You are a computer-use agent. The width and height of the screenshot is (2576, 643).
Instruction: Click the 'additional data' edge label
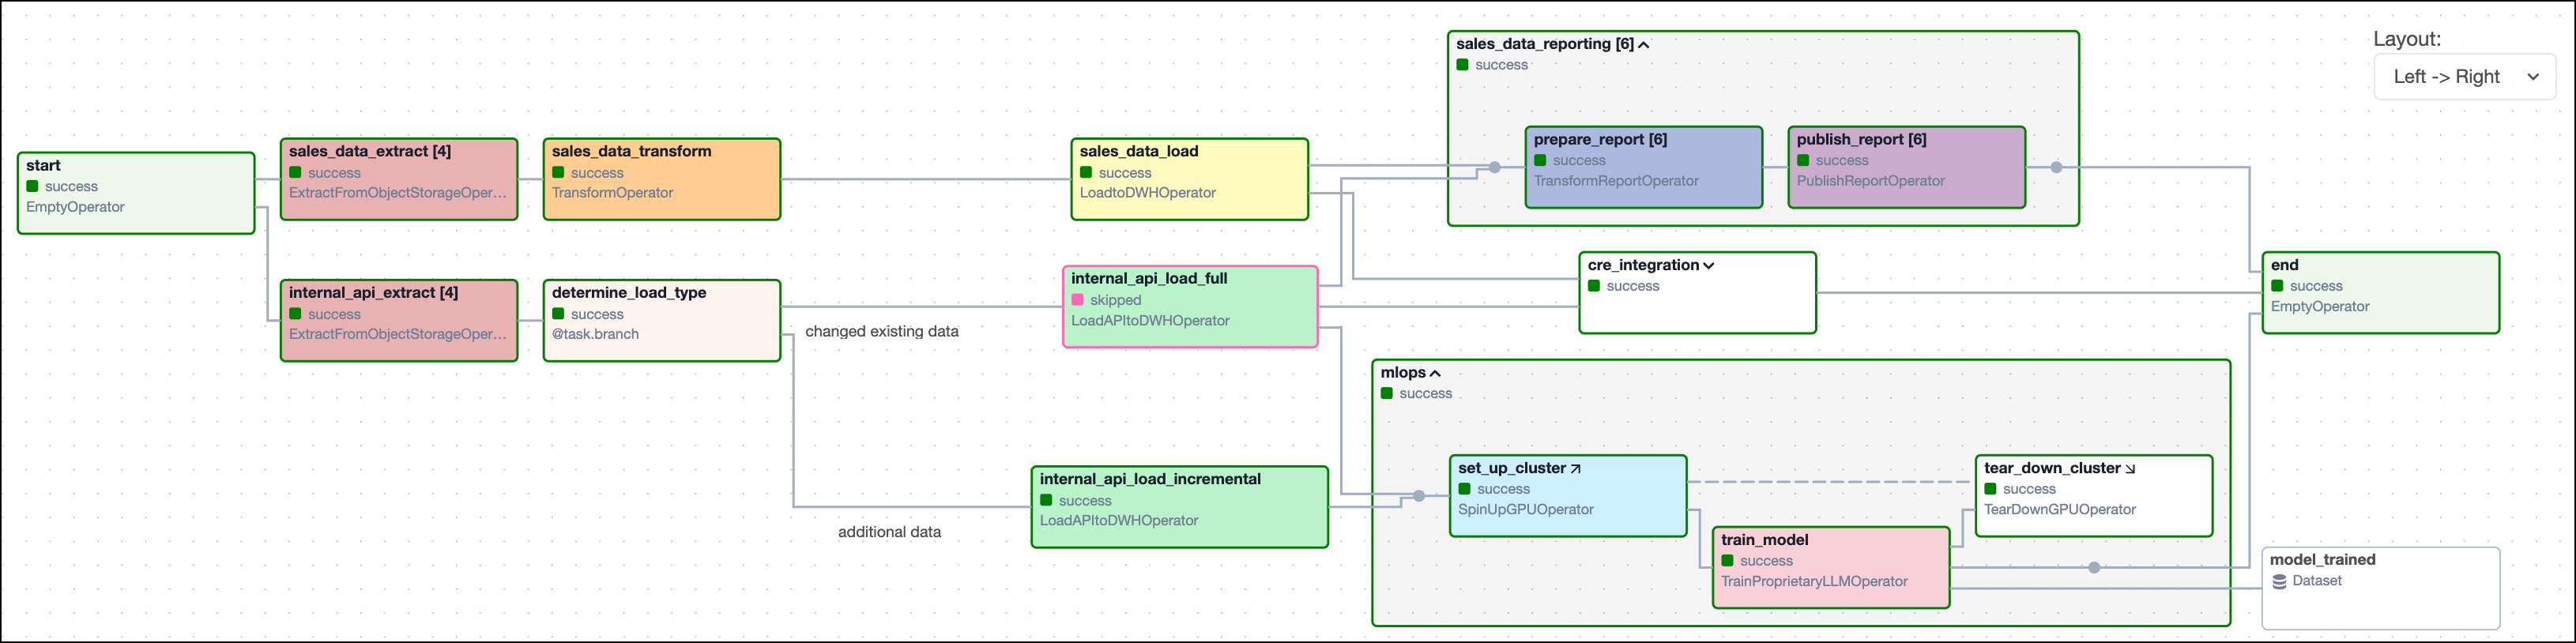click(x=889, y=532)
